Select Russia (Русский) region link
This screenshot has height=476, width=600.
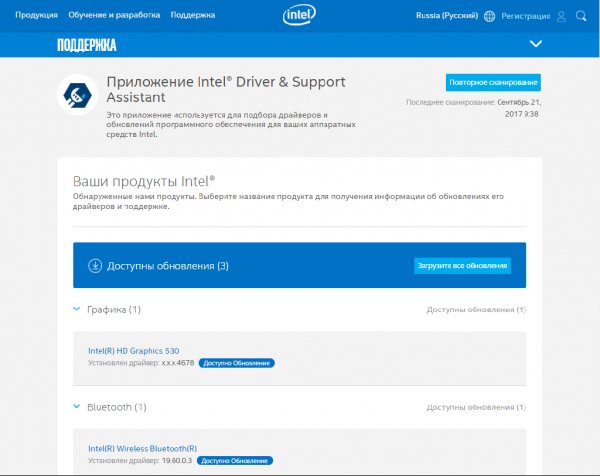tap(447, 16)
